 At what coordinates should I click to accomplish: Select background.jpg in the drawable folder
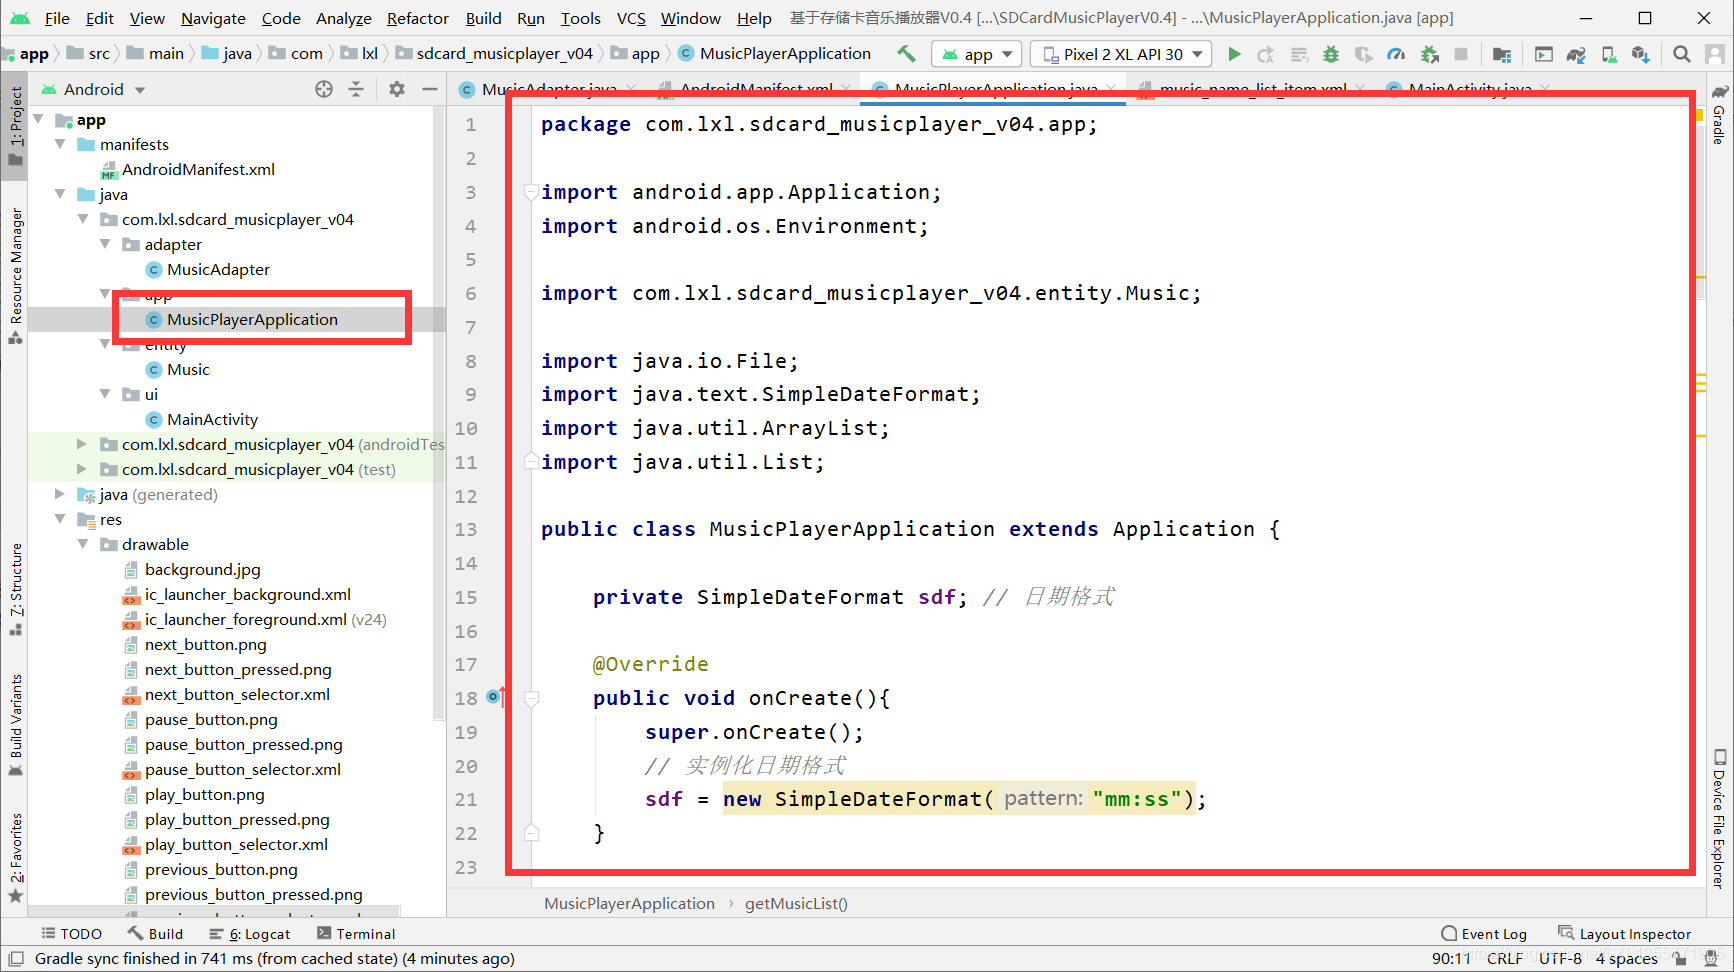point(202,569)
